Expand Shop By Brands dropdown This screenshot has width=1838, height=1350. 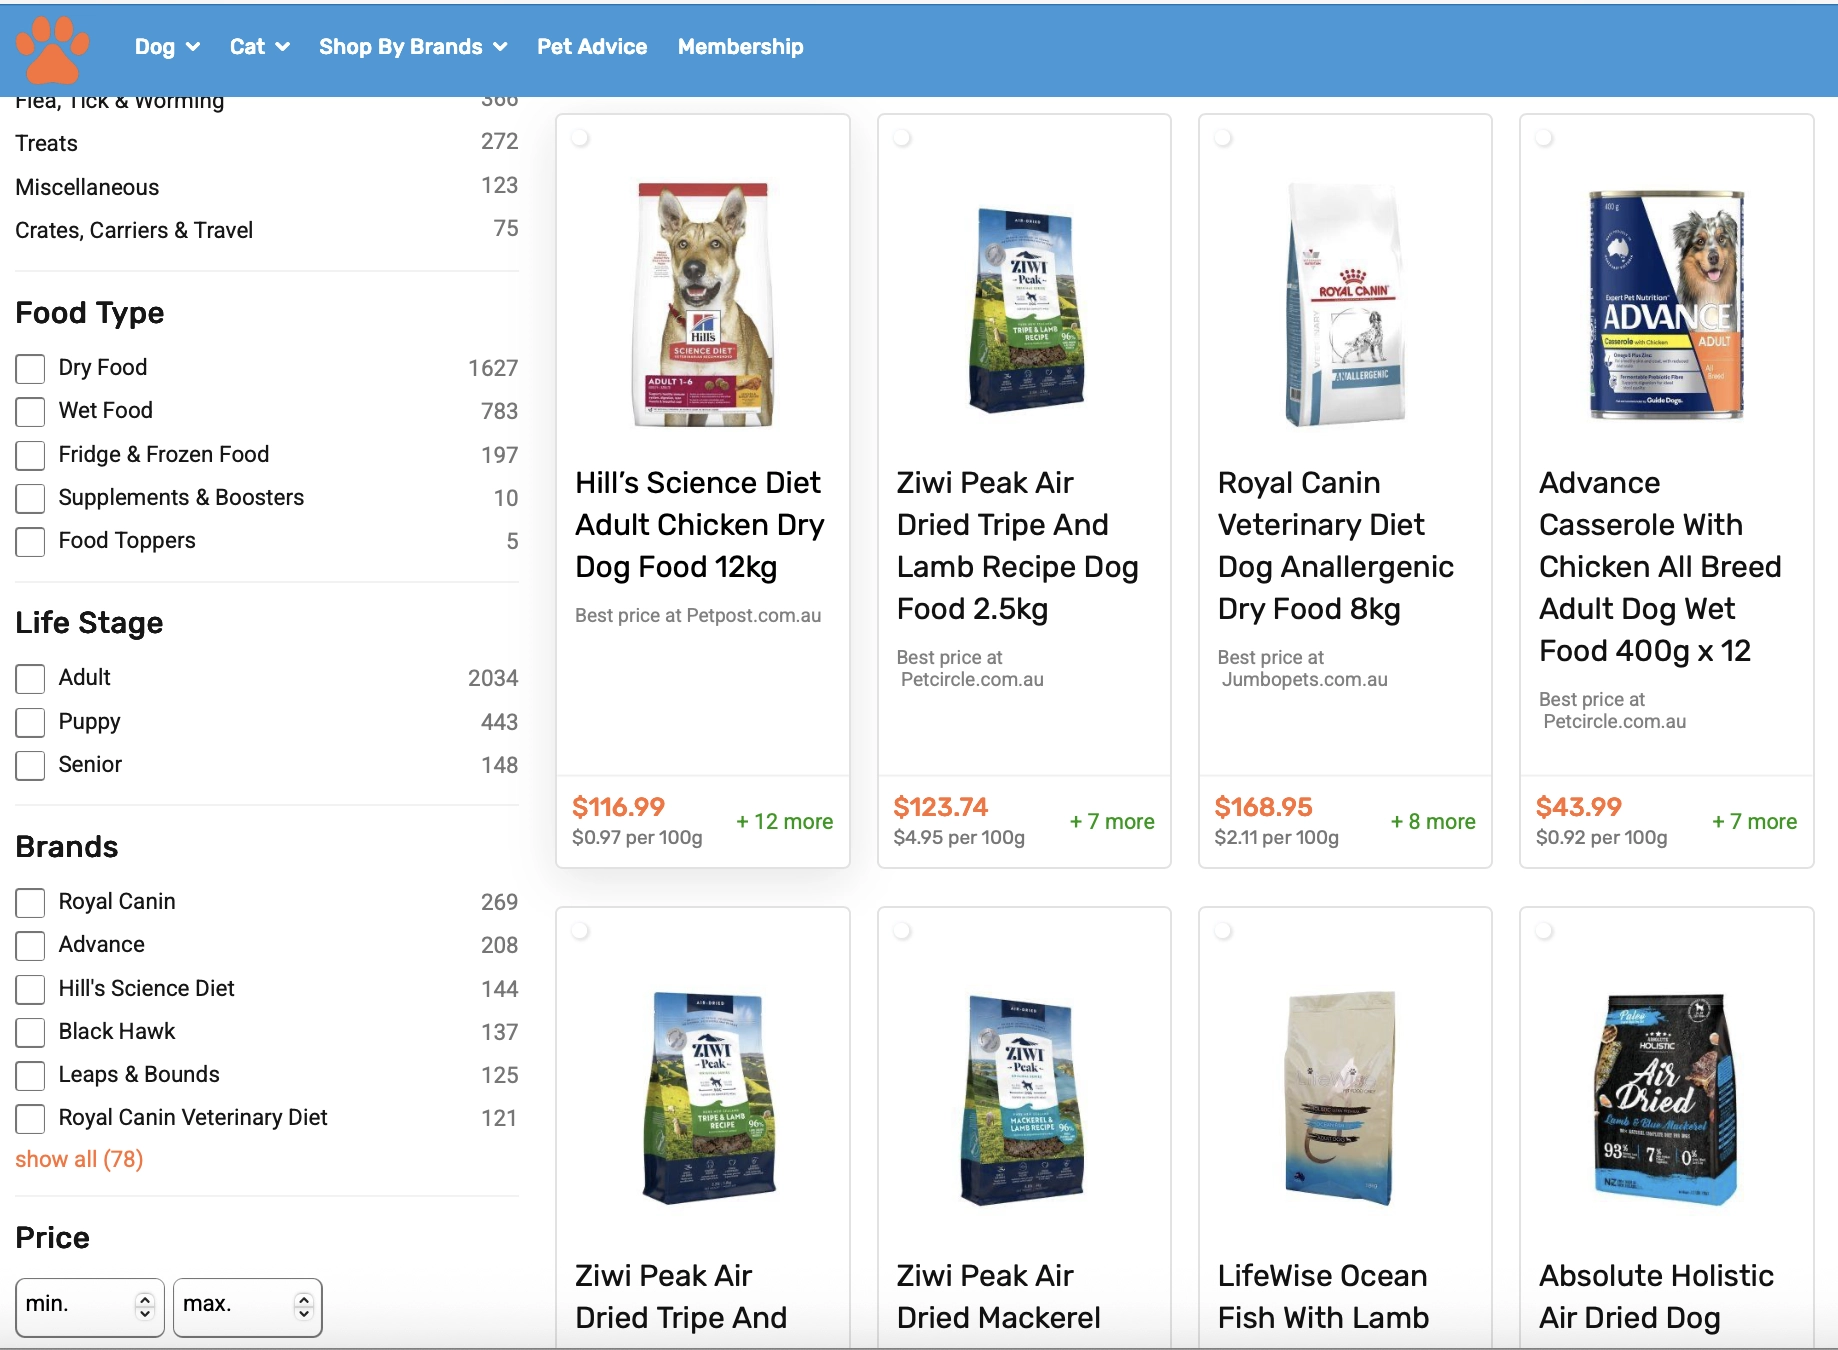(x=412, y=47)
